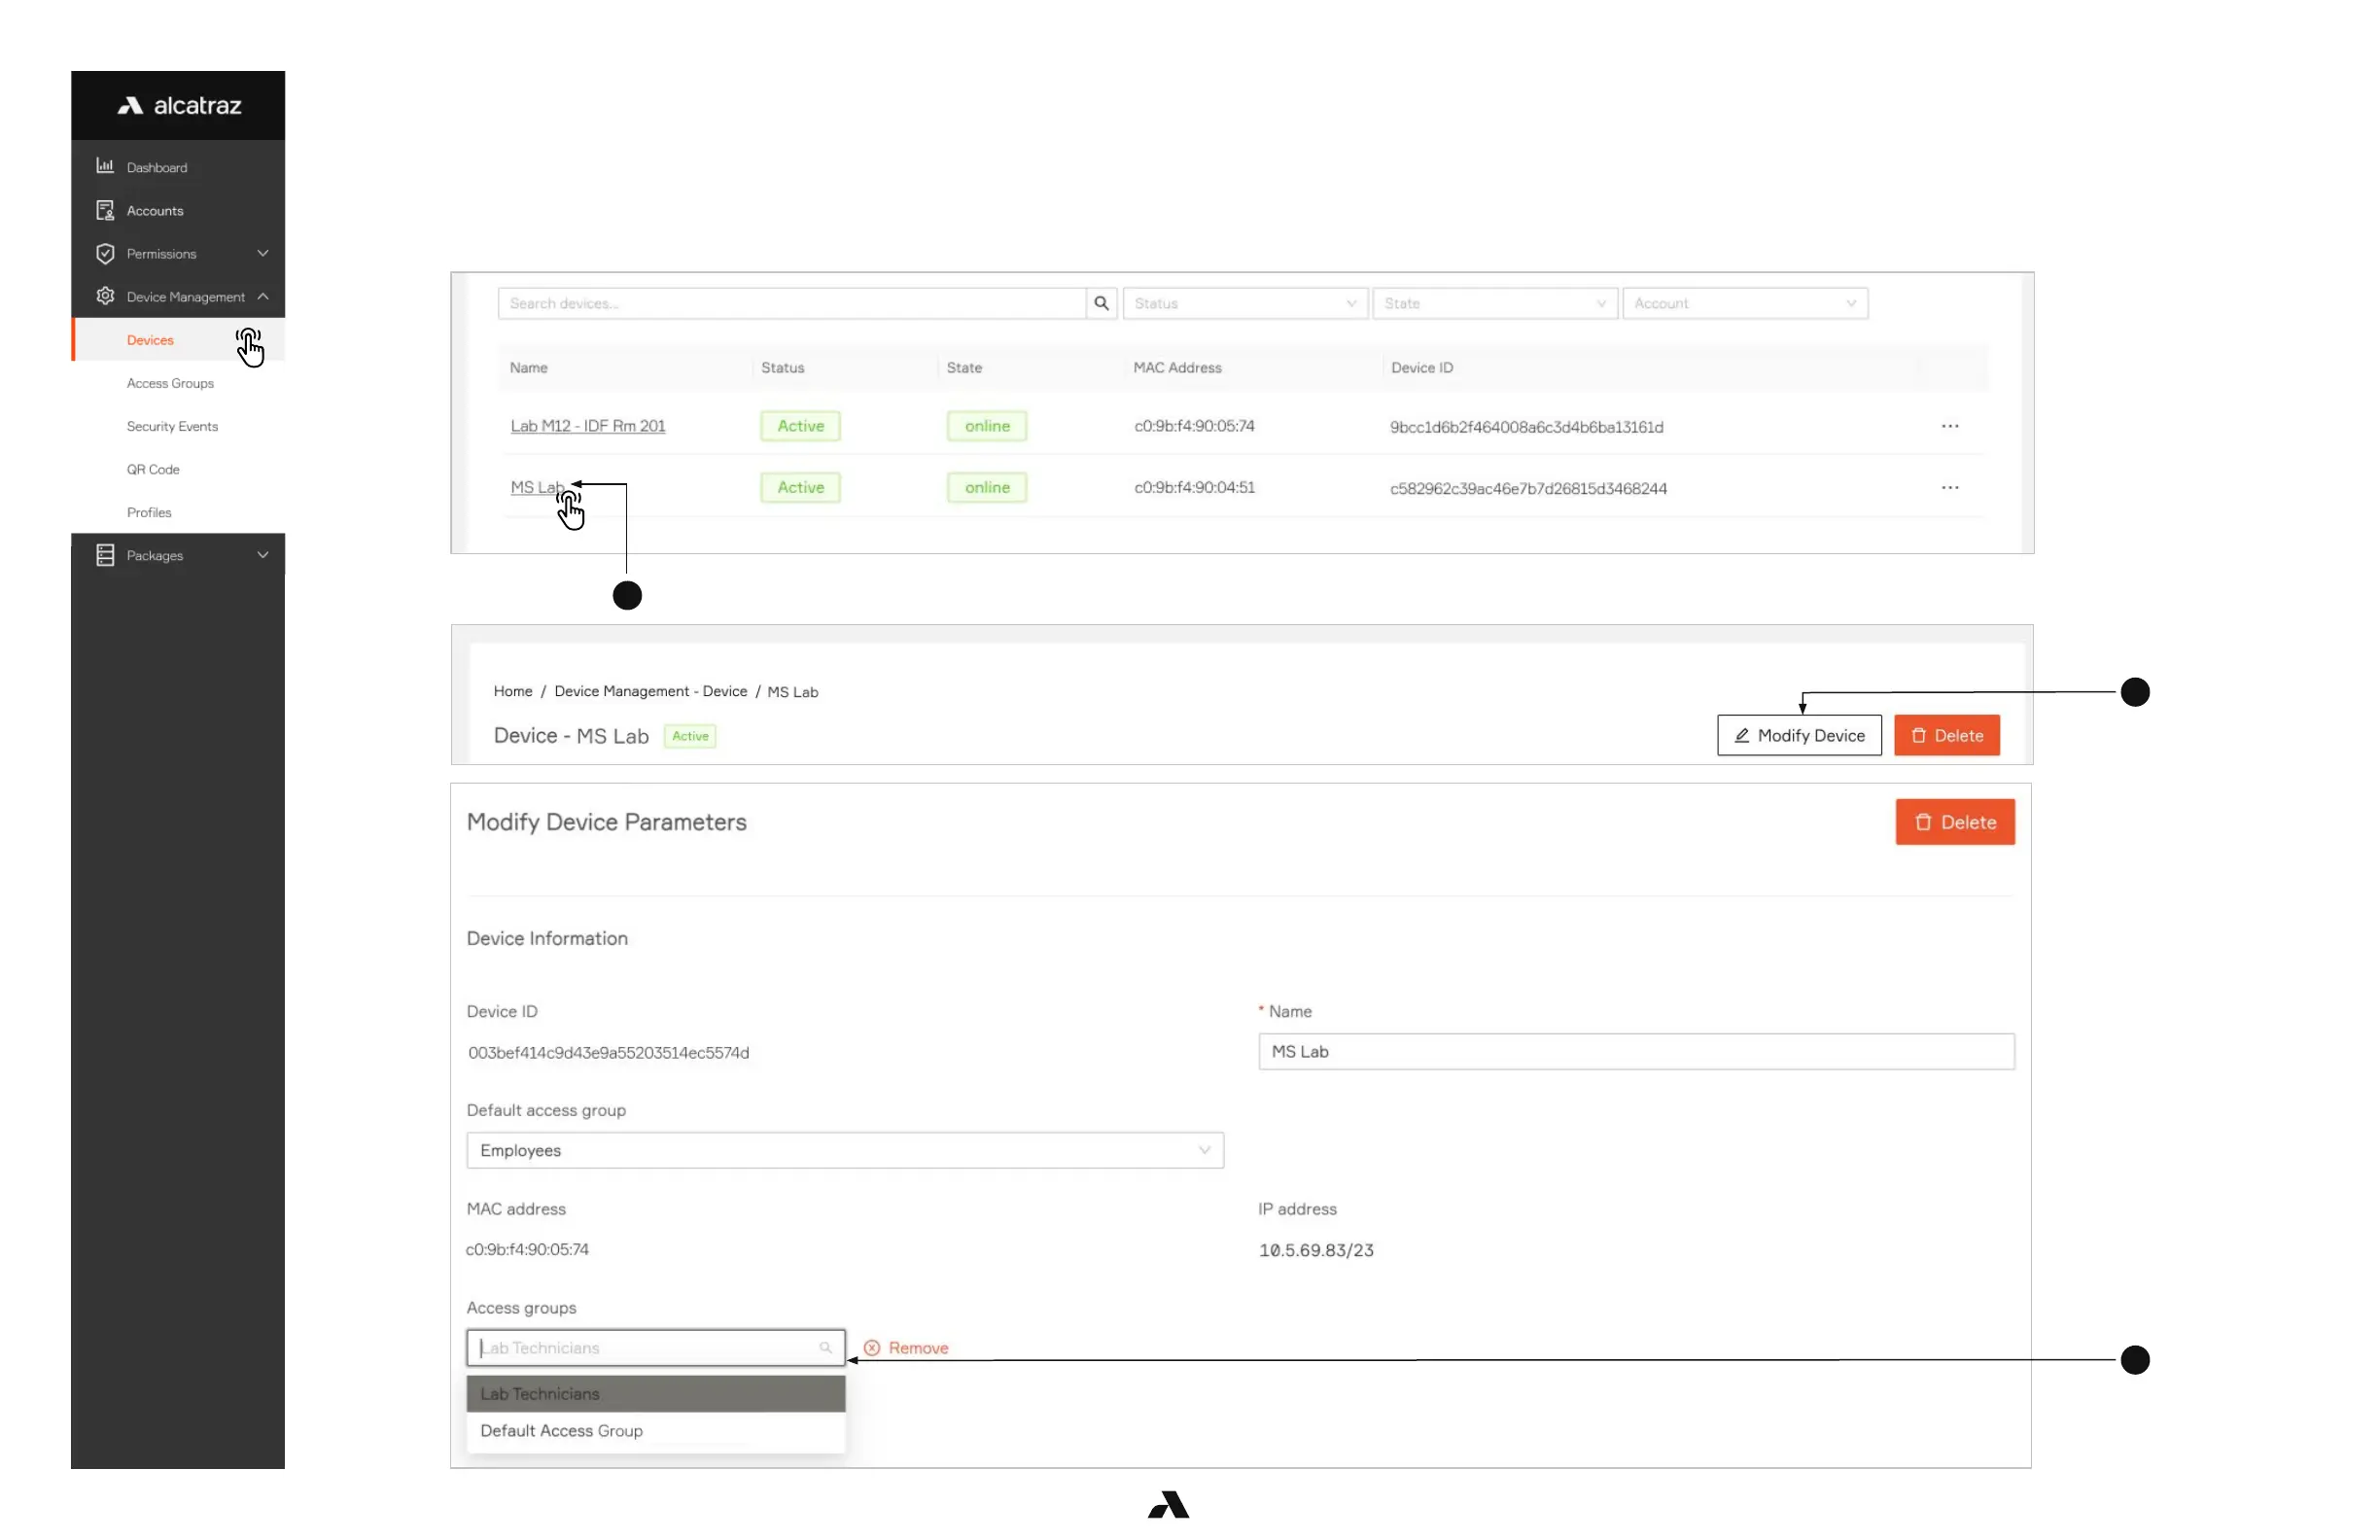Image resolution: width=2380 pixels, height=1540 pixels.
Task: Click the Modify Device button
Action: pos(1798,736)
